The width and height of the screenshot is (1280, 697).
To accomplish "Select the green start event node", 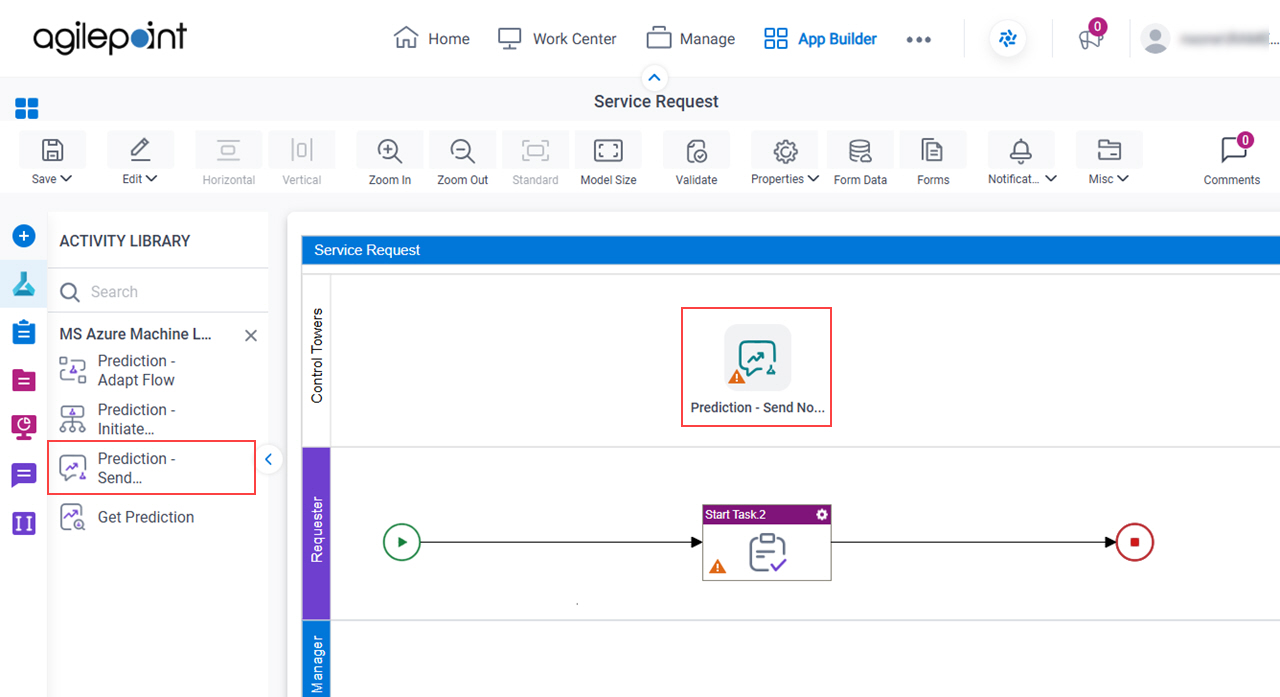I will [402, 543].
